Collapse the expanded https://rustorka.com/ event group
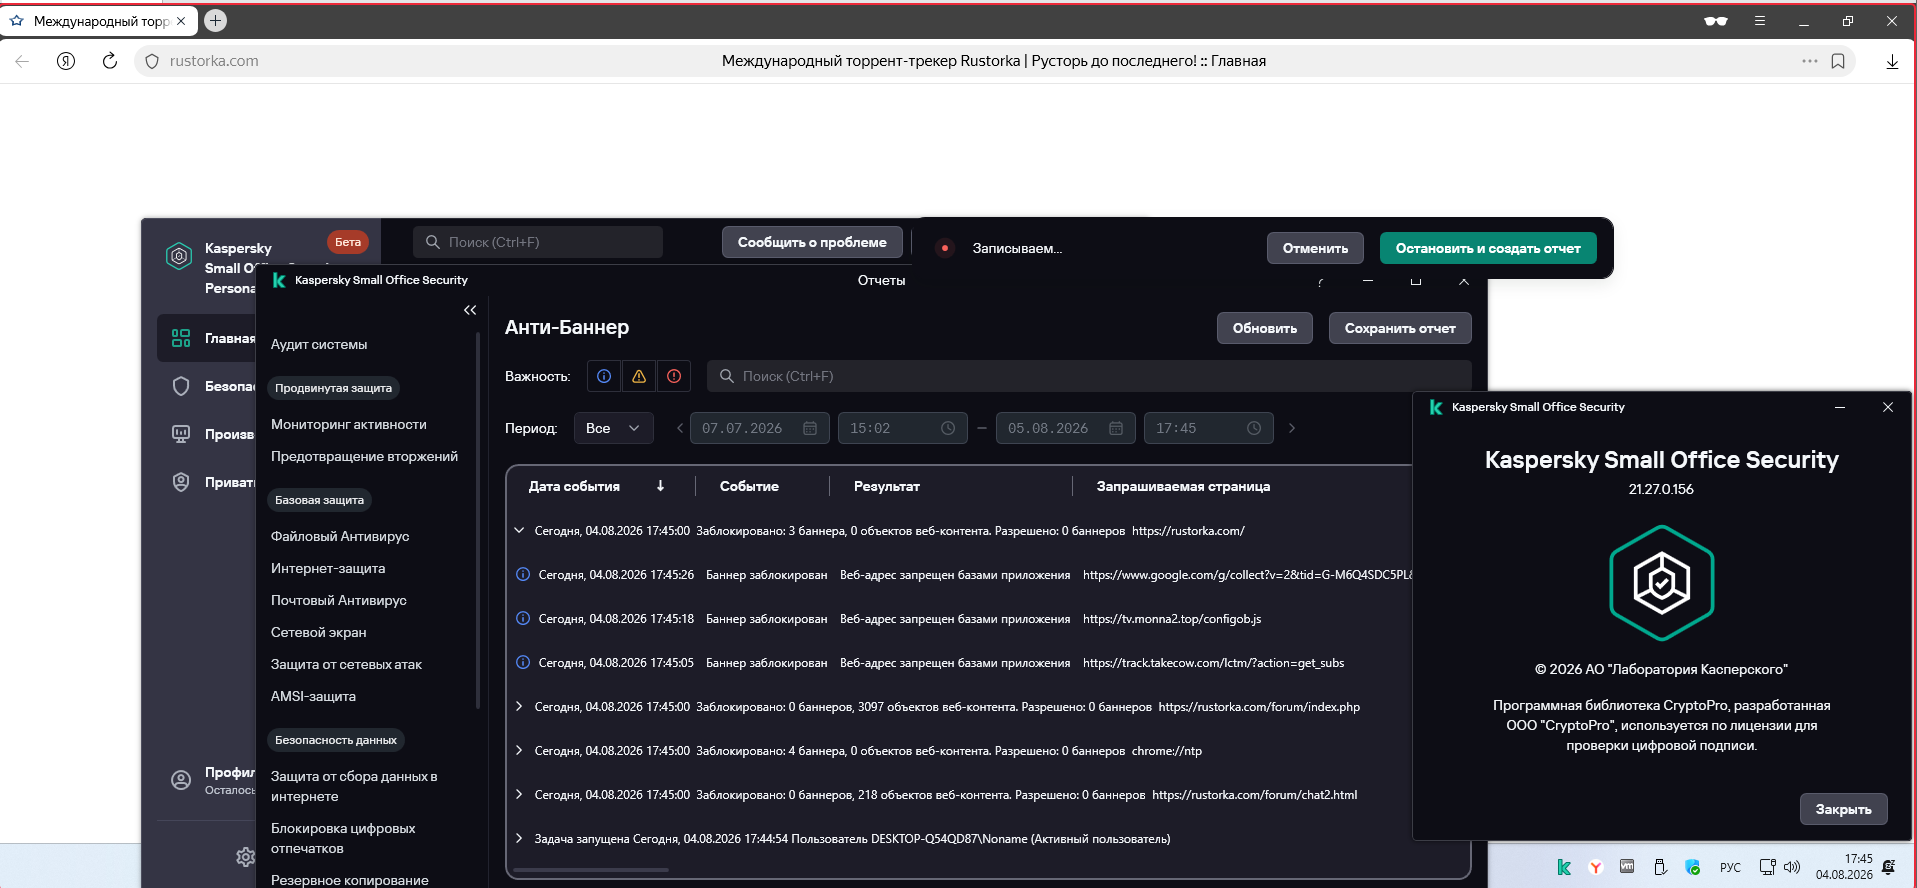1917x888 pixels. pos(519,530)
